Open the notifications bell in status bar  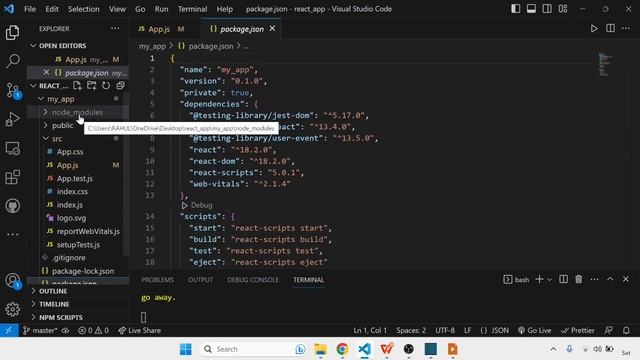click(626, 330)
